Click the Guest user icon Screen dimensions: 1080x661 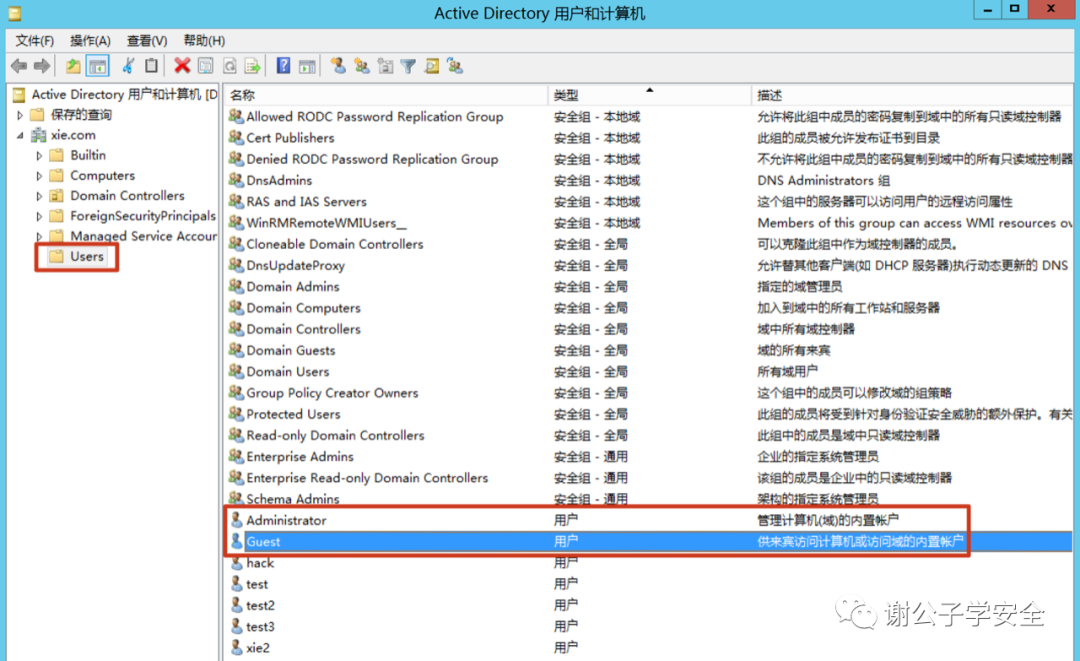(x=236, y=541)
